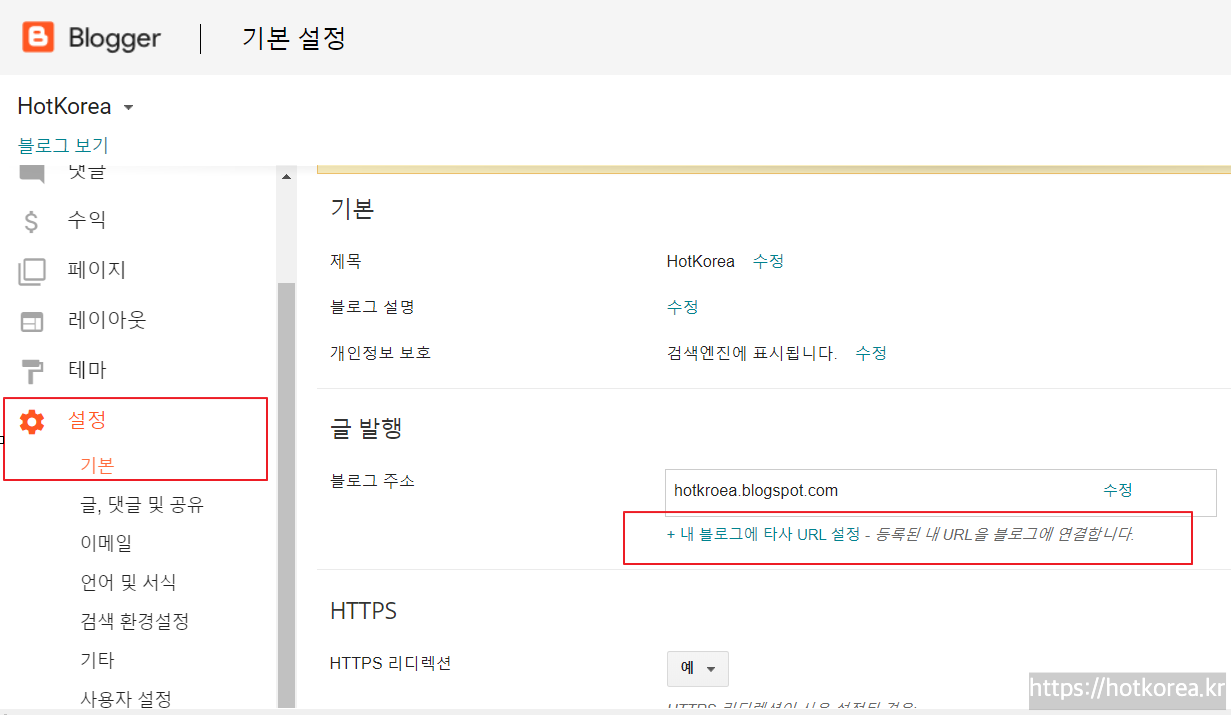Click the 수익 dollar sign icon
Screen dimensions: 1231x715
coord(32,221)
